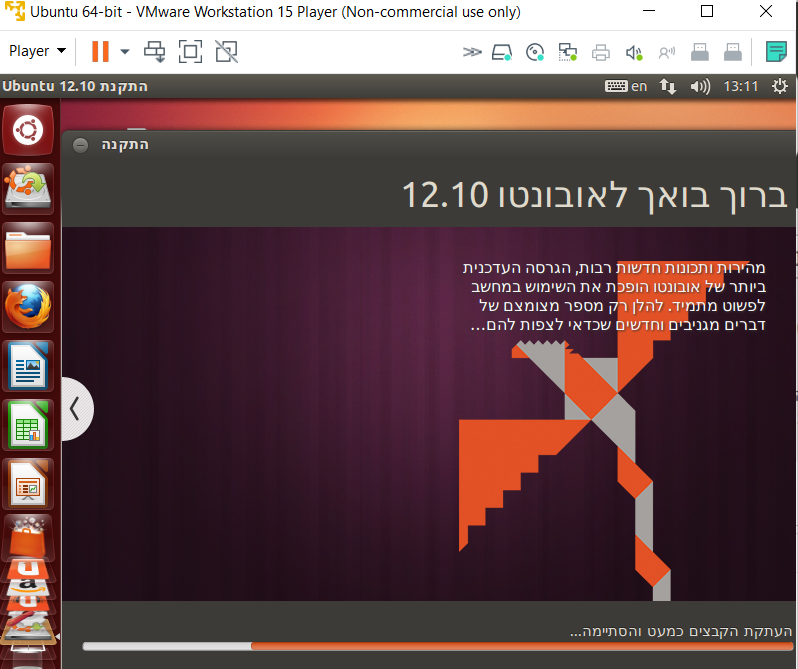The height and width of the screenshot is (669, 798).
Task: Open the Player menu
Action: pyautogui.click(x=37, y=51)
